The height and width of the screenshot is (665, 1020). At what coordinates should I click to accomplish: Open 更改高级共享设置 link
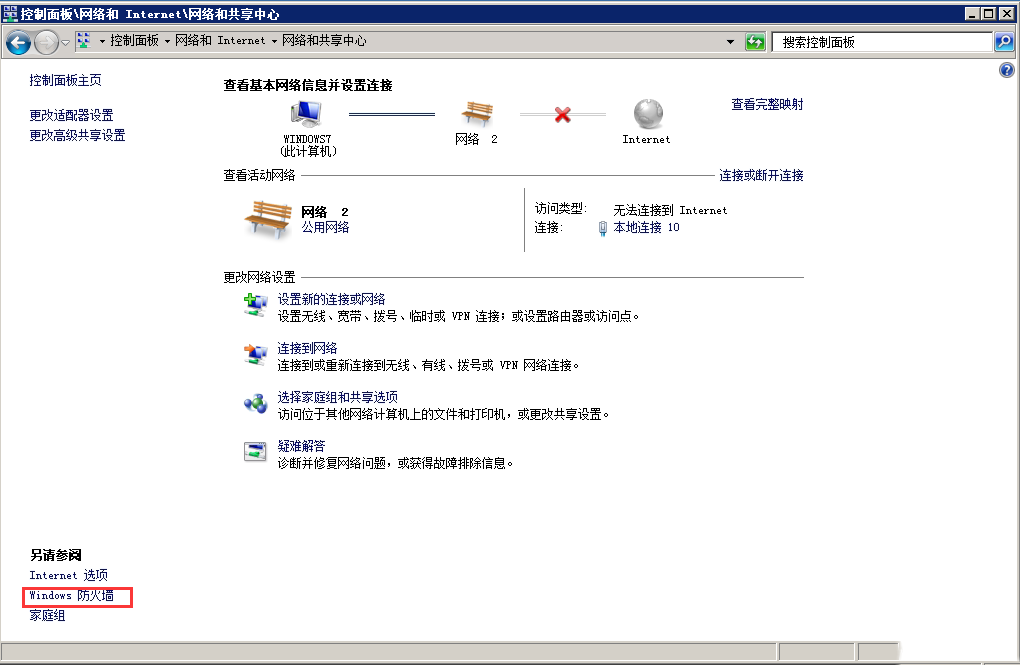pyautogui.click(x=77, y=135)
